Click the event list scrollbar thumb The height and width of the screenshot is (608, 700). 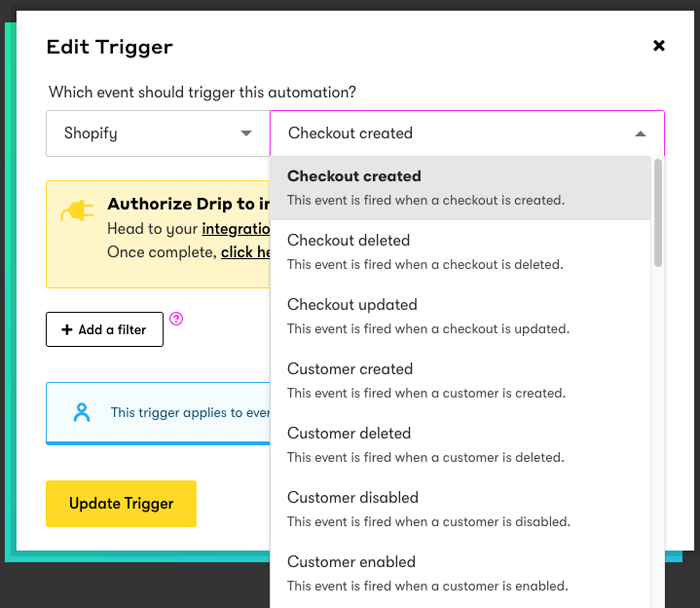click(657, 212)
